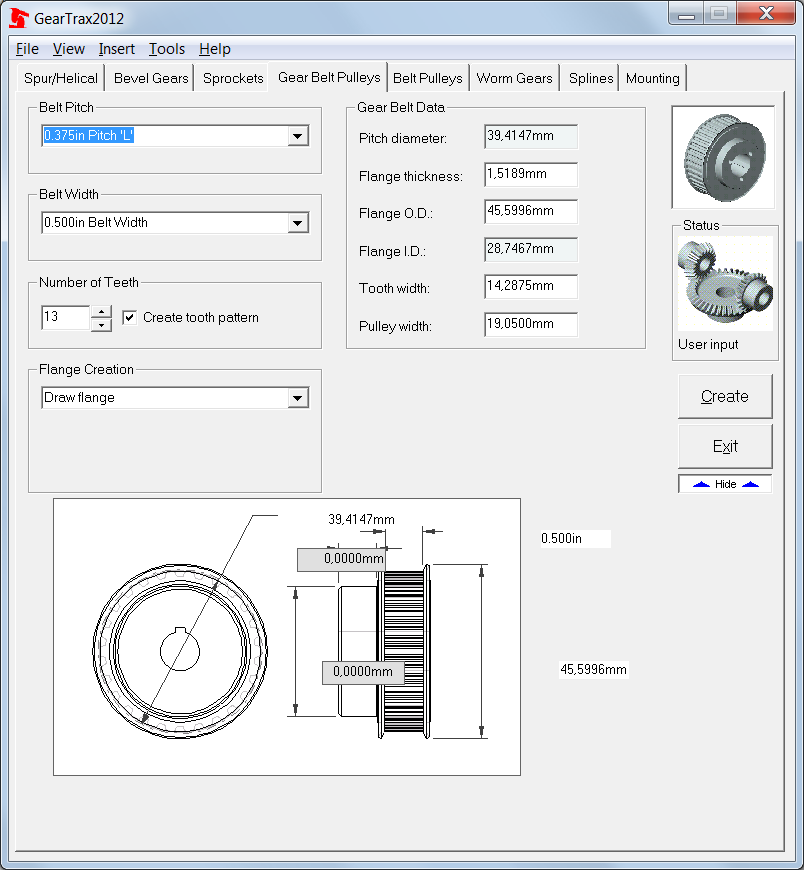Click the 39,4147mm label above the drawing

pyautogui.click(x=361, y=519)
